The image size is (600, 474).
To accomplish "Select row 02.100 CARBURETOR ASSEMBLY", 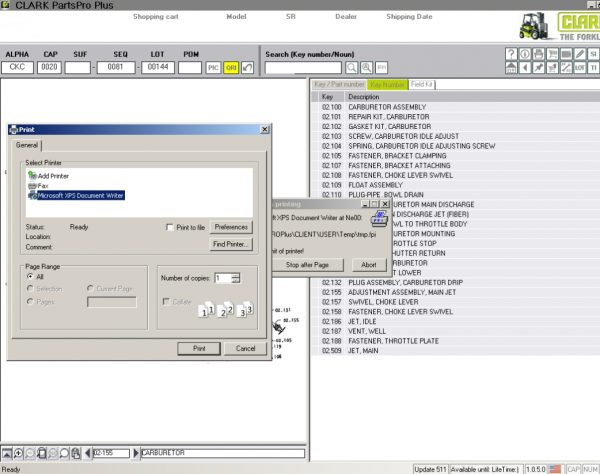I will [455, 107].
